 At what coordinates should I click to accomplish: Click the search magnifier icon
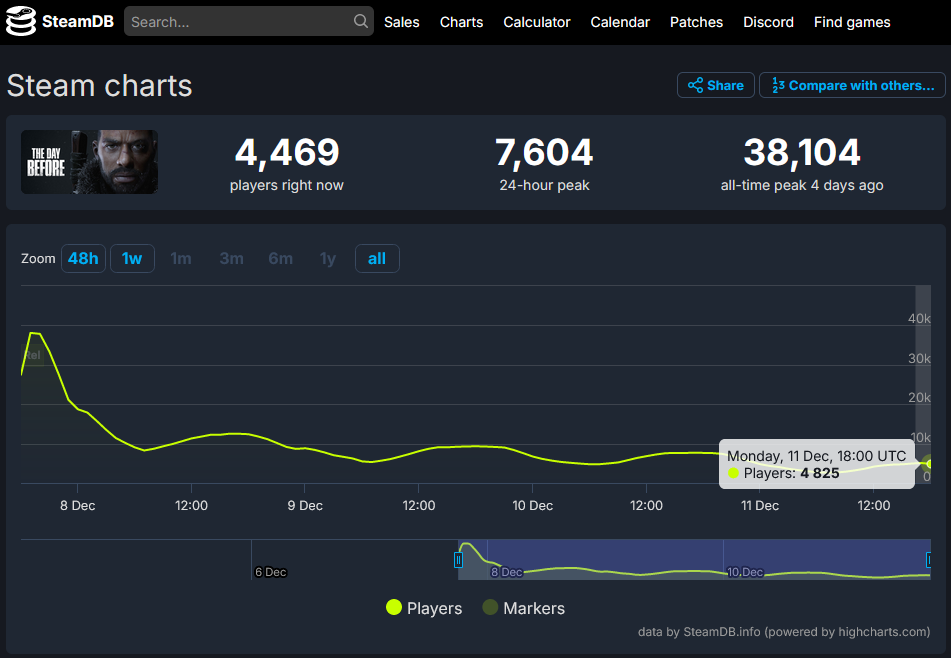point(361,21)
